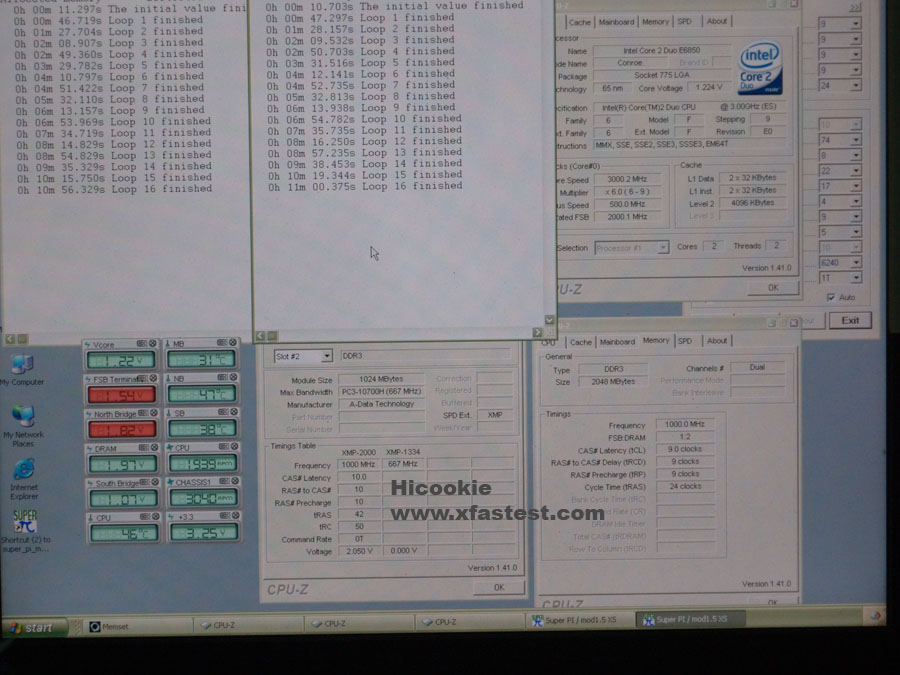Click right scroll arrow in middle Super PI window
The width and height of the screenshot is (900, 675).
537,332
